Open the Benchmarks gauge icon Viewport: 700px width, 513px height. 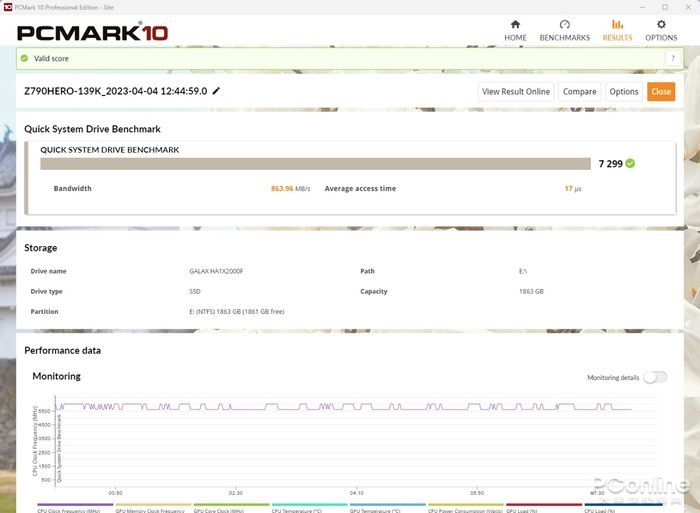coord(564,24)
